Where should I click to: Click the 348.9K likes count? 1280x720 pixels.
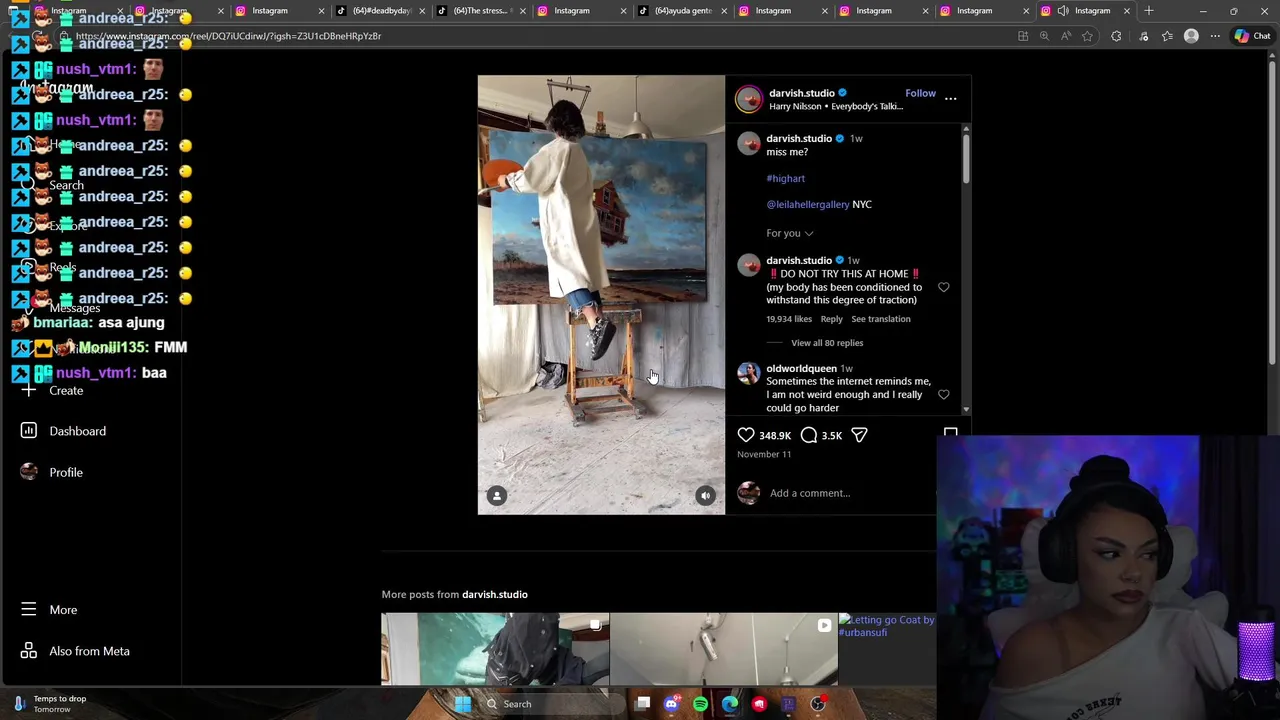coord(774,435)
